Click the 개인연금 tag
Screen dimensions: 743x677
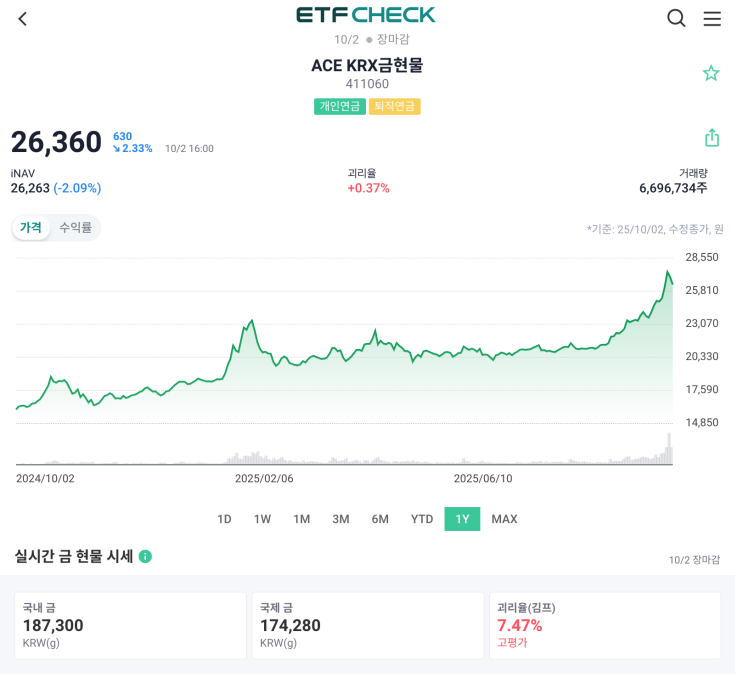click(x=339, y=106)
